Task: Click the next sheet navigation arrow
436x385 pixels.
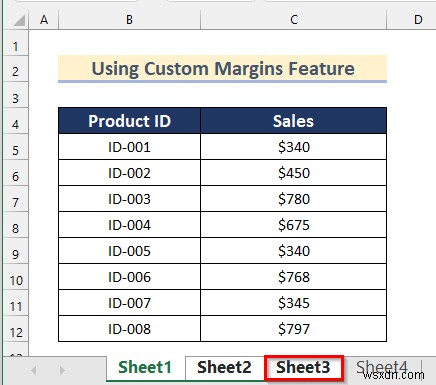Action: tap(62, 370)
